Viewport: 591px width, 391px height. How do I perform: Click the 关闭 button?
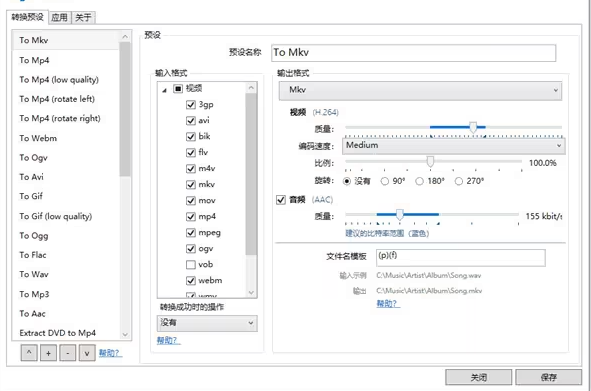[x=478, y=377]
